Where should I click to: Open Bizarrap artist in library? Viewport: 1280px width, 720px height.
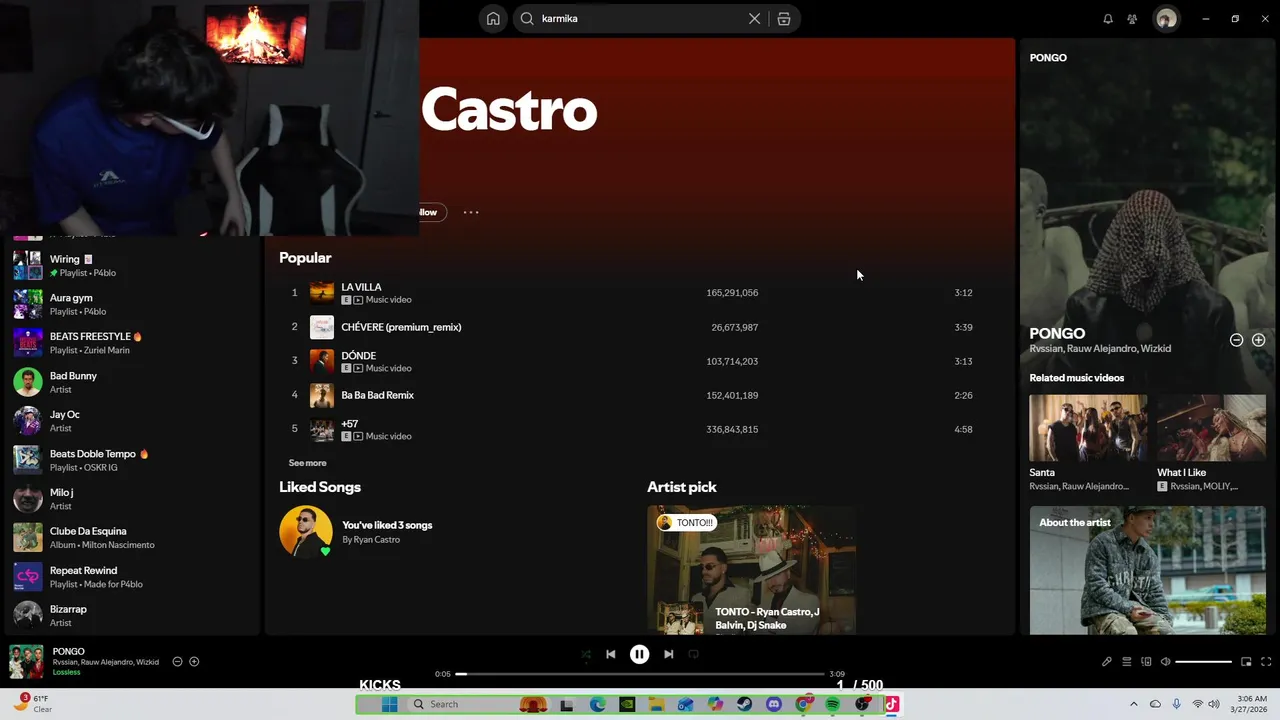pyautogui.click(x=130, y=615)
